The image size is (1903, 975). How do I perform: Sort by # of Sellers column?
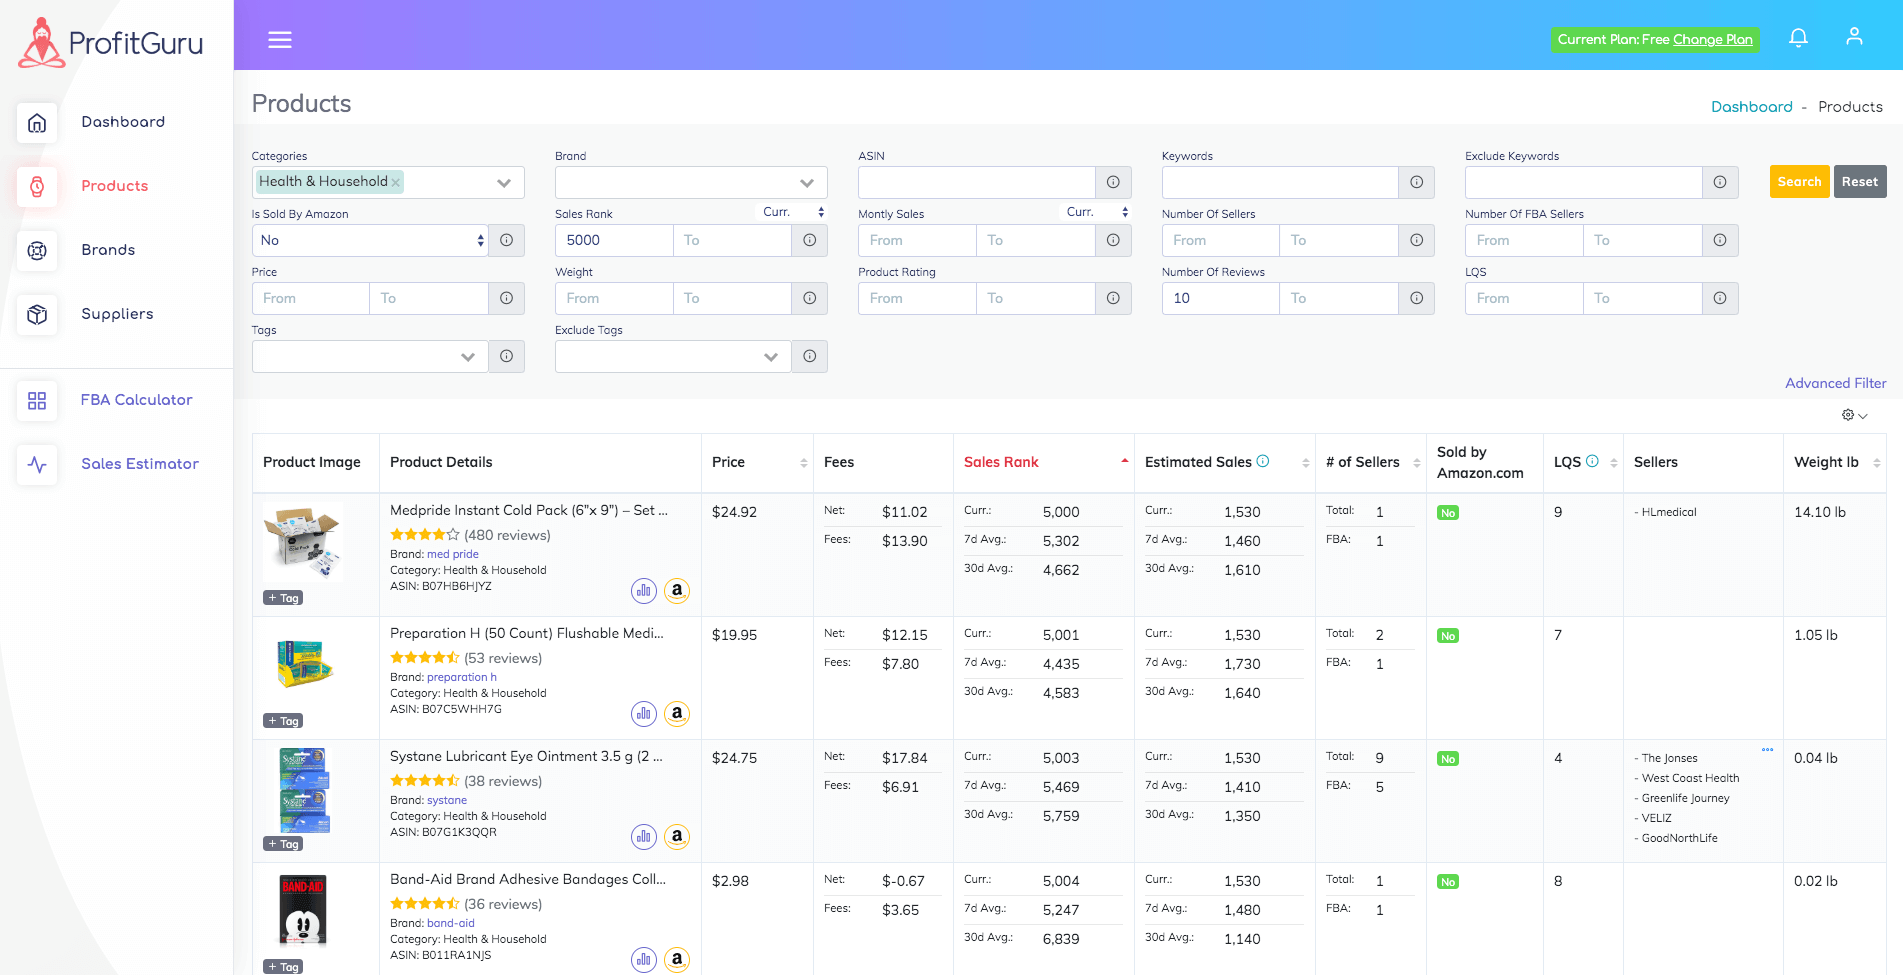[1416, 463]
